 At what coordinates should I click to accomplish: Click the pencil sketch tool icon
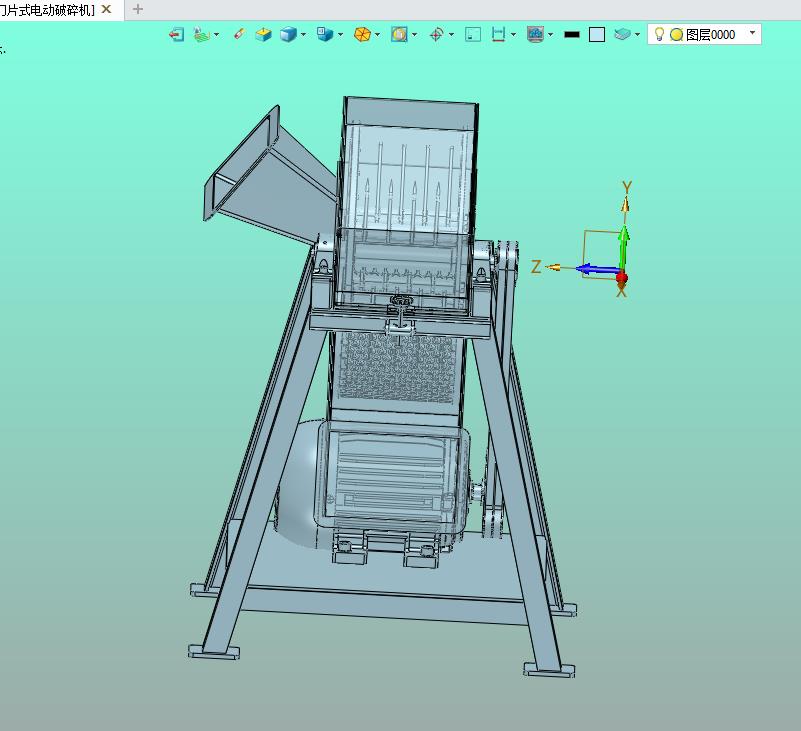click(x=239, y=34)
